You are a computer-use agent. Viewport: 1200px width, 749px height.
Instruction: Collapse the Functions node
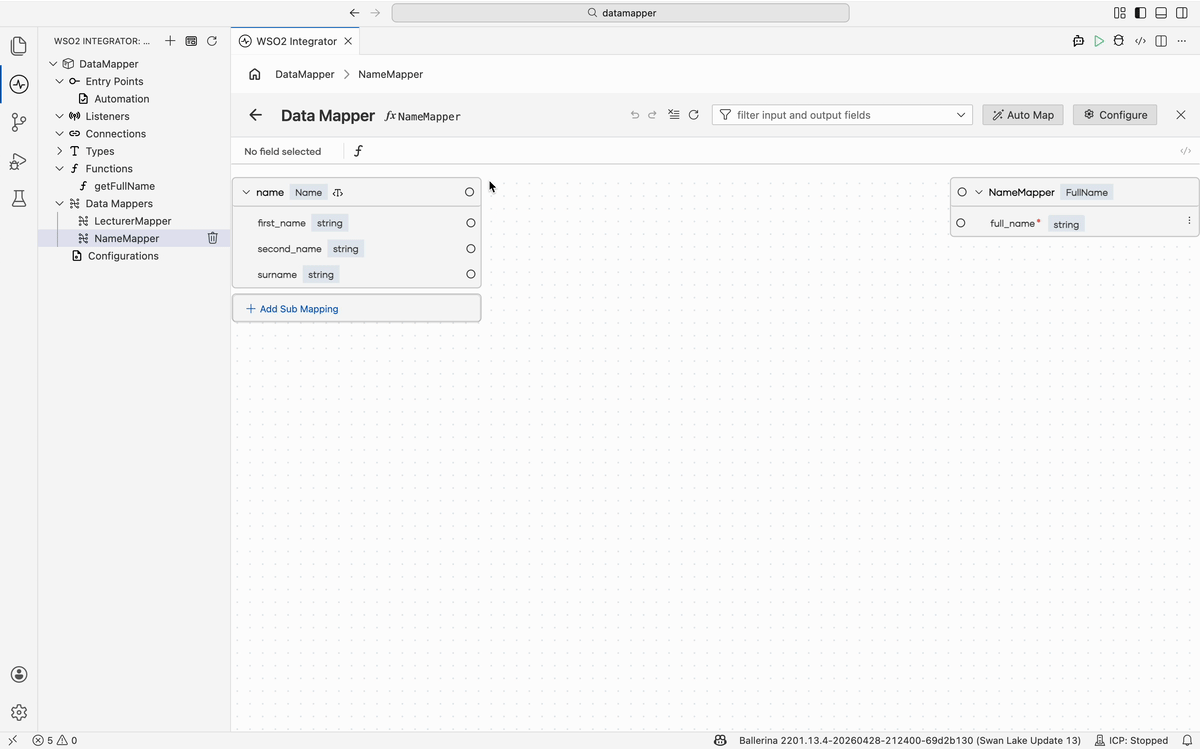tap(60, 169)
